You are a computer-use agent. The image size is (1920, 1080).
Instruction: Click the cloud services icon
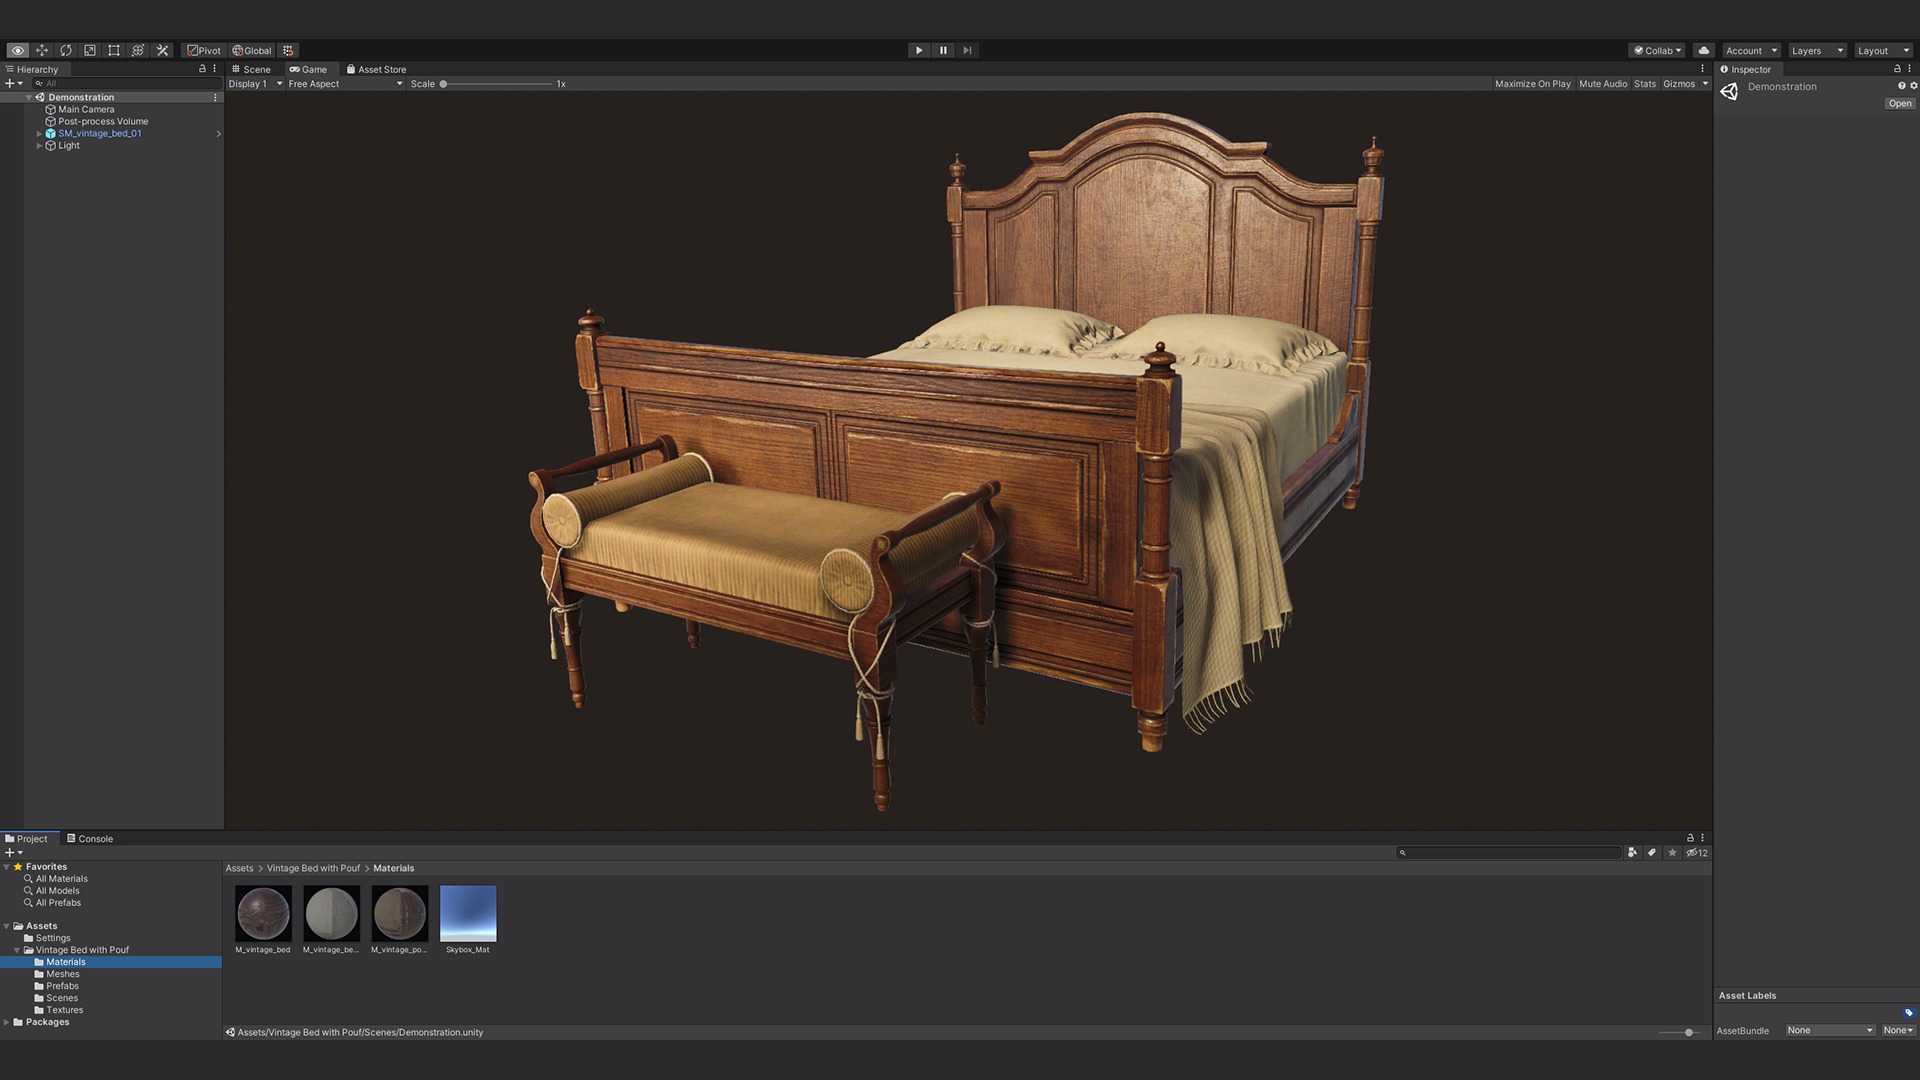pos(1704,50)
